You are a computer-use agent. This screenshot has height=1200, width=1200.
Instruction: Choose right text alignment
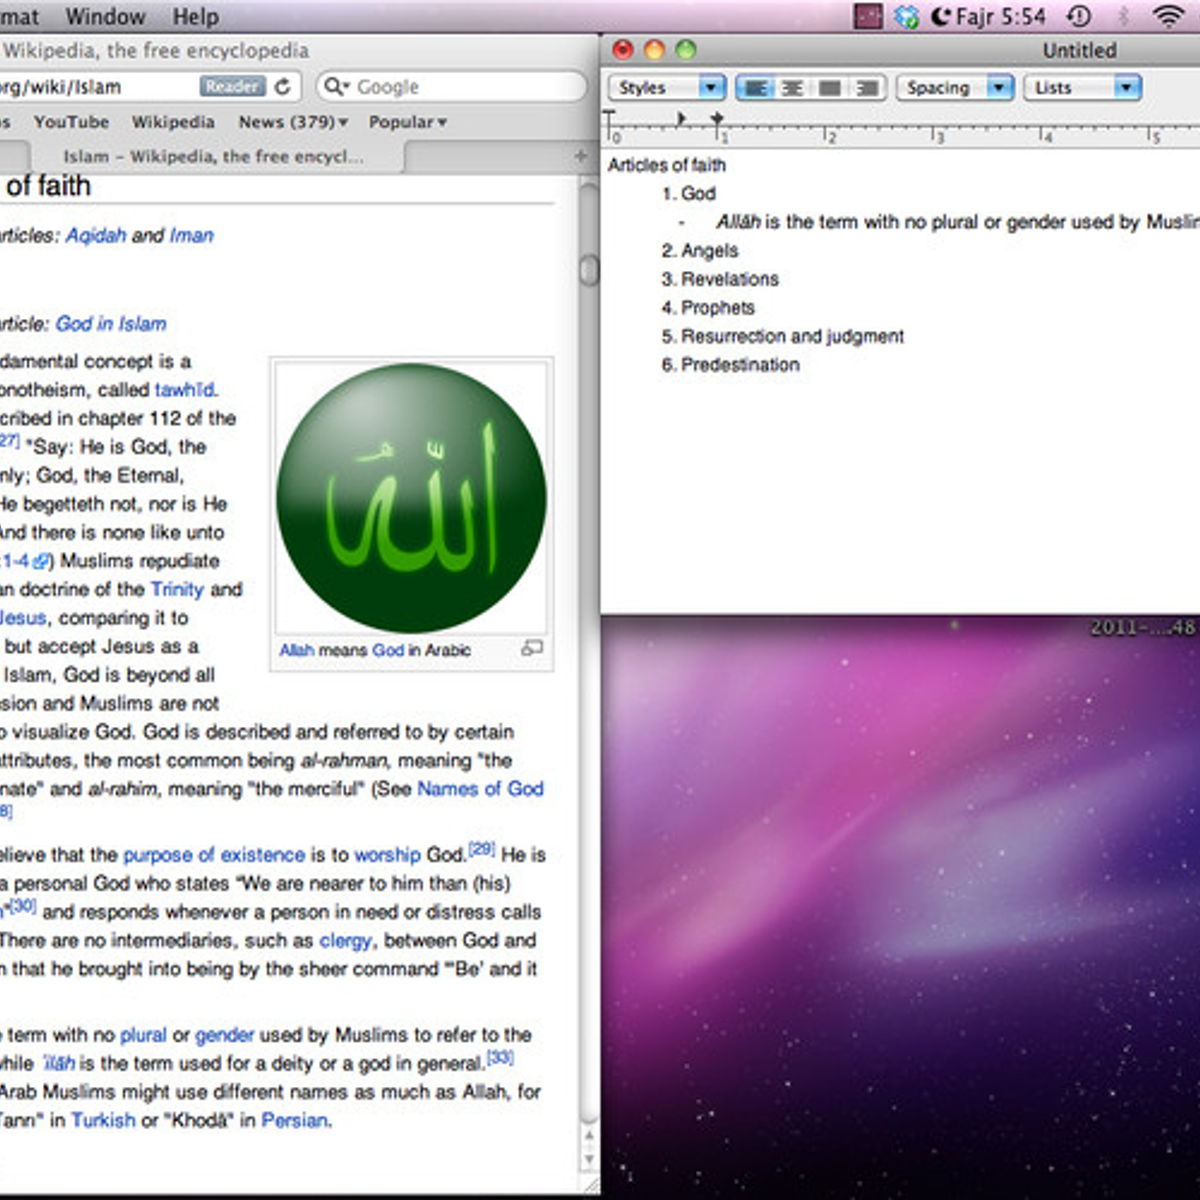(x=867, y=88)
